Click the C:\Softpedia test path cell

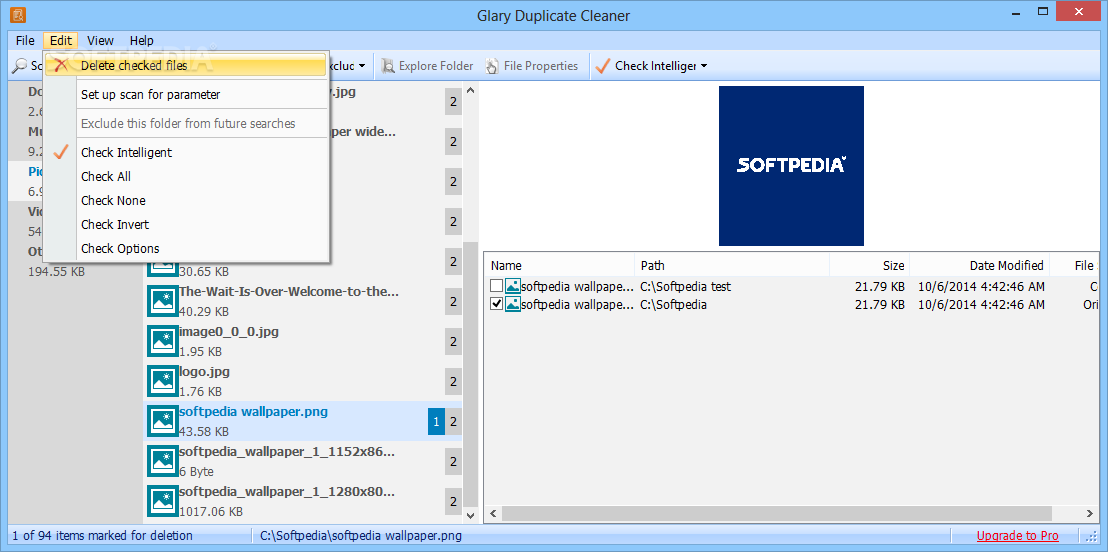point(685,286)
